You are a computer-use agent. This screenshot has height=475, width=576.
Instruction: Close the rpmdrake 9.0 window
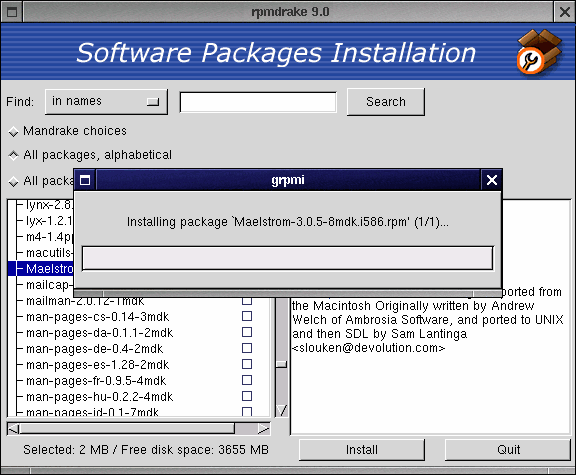tap(564, 12)
